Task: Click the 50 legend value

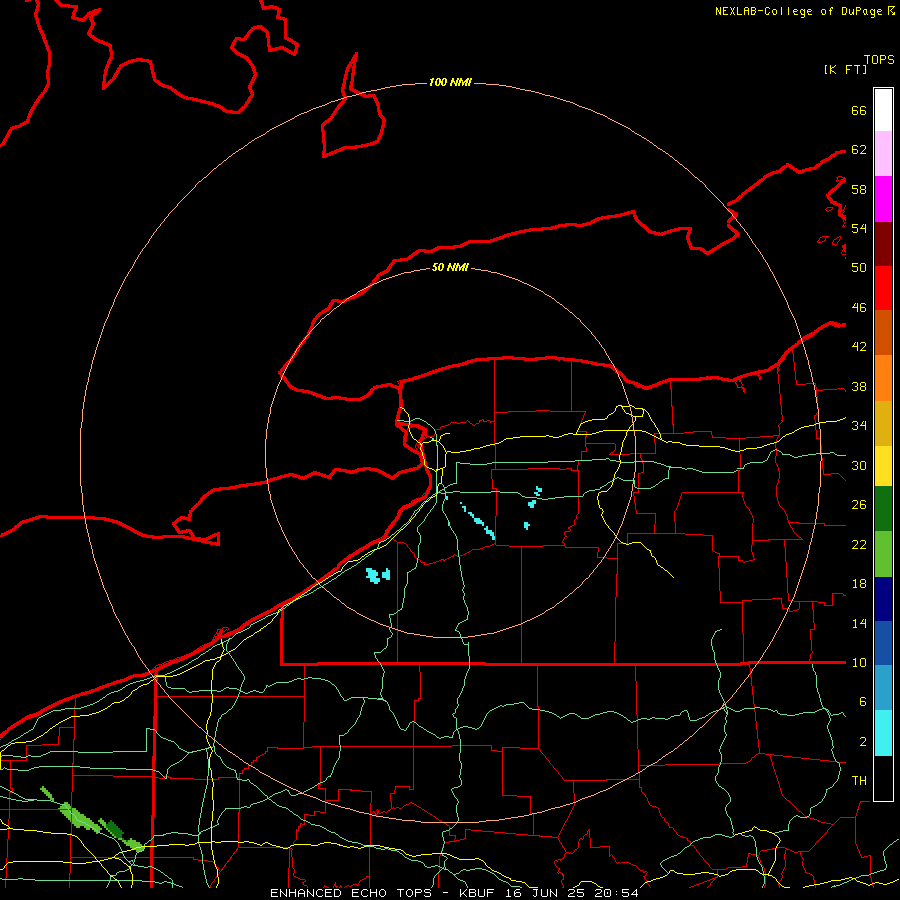Action: 859,267
